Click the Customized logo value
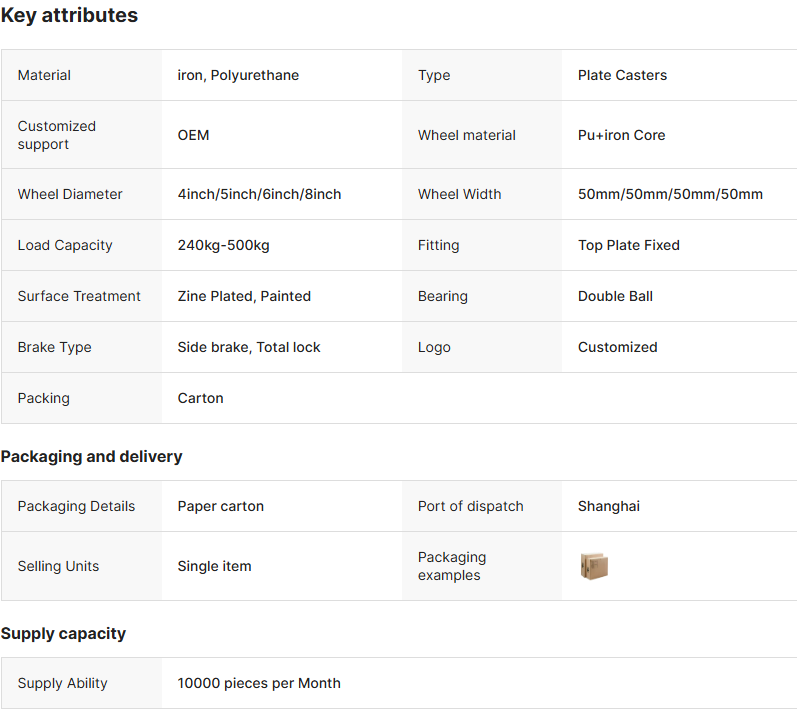 tap(617, 348)
